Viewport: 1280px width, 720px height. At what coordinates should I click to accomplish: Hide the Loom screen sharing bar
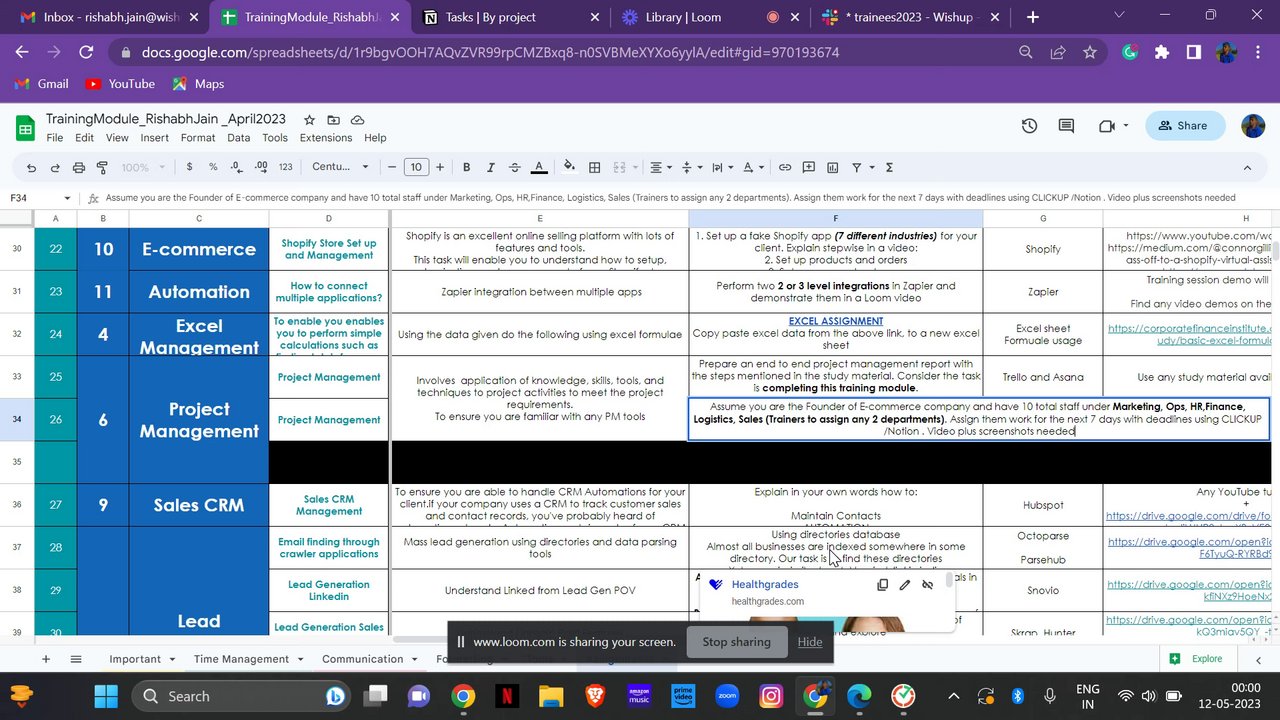[810, 642]
